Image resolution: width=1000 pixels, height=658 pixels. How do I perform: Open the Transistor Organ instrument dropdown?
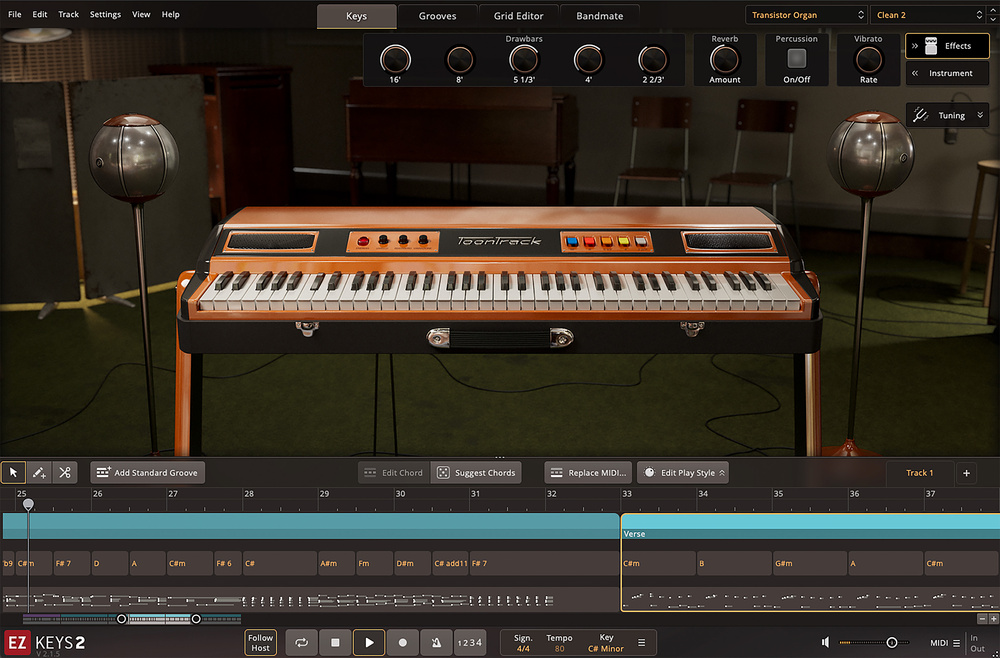pos(807,15)
